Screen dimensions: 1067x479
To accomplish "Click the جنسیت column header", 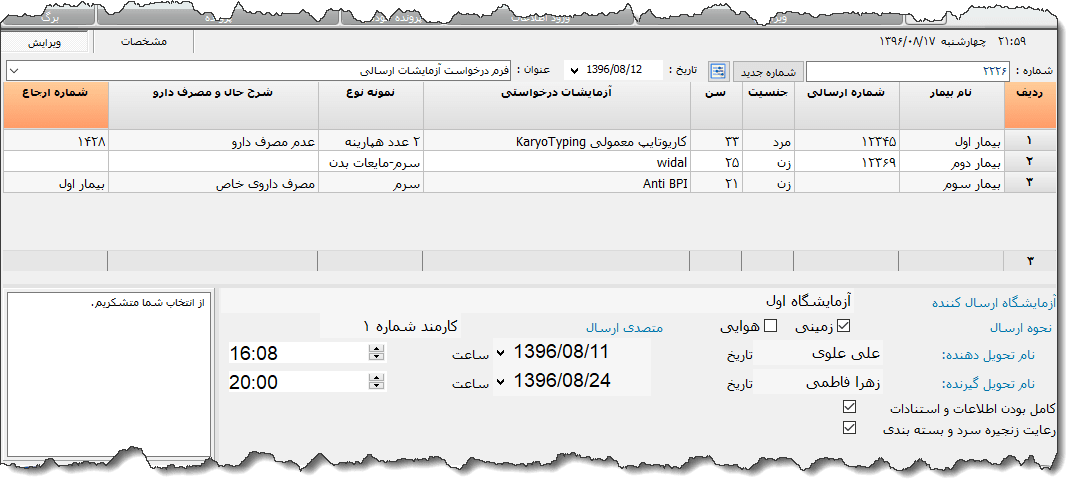I will click(768, 105).
